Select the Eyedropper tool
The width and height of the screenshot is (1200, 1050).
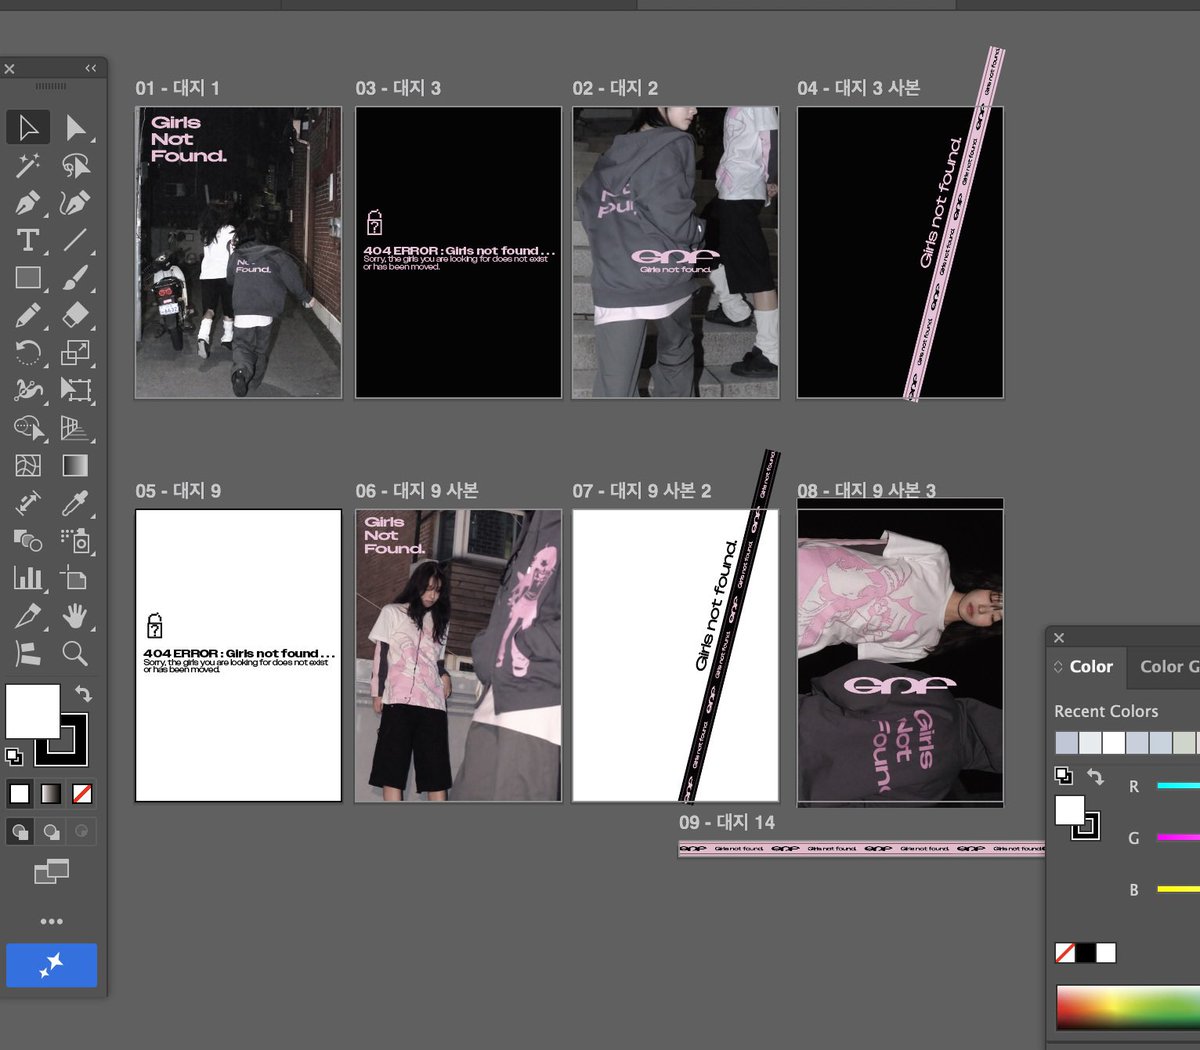(x=75, y=503)
